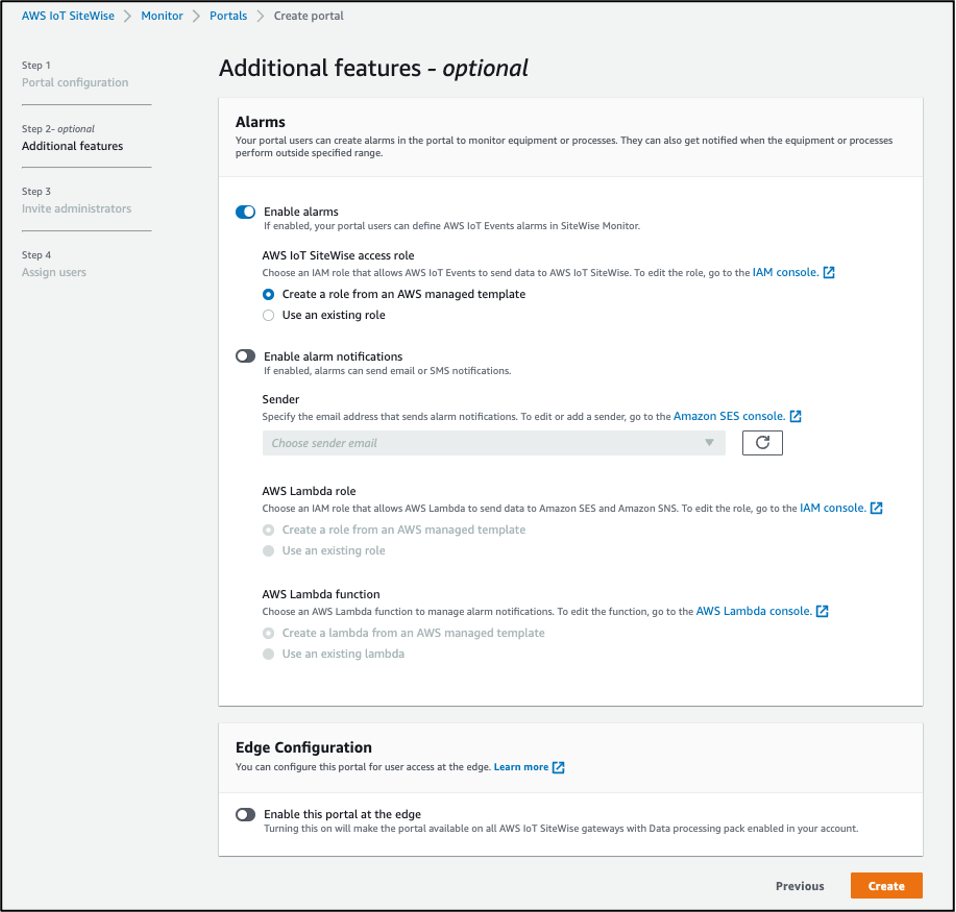This screenshot has width=956, height=912.
Task: Click the Learn more external-link icon under Edge Configuration
Action: click(560, 766)
